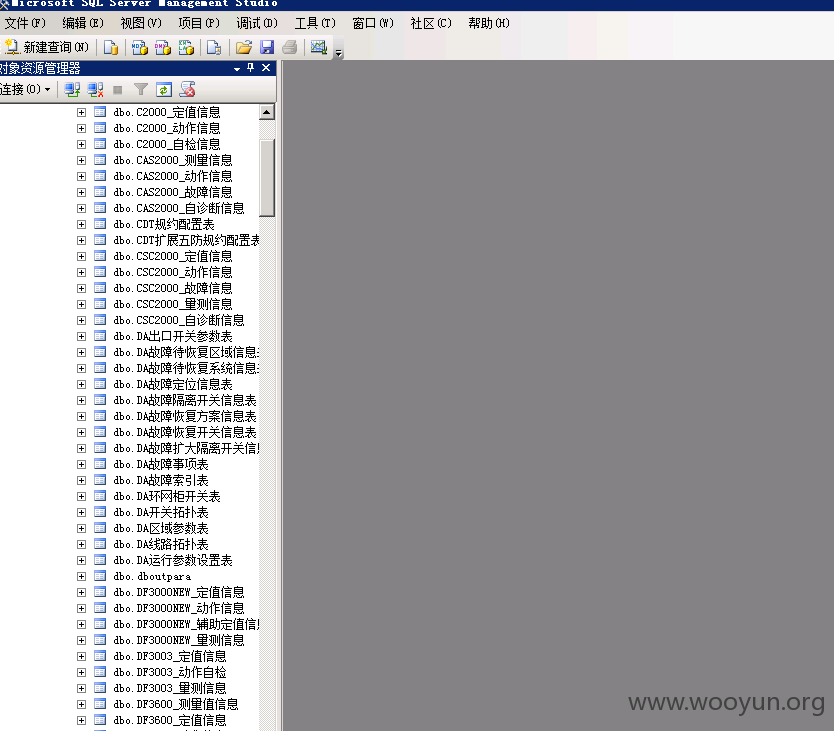Expand dbo.dboutpara node
Viewport: 834px width, 731px height.
pos(81,576)
